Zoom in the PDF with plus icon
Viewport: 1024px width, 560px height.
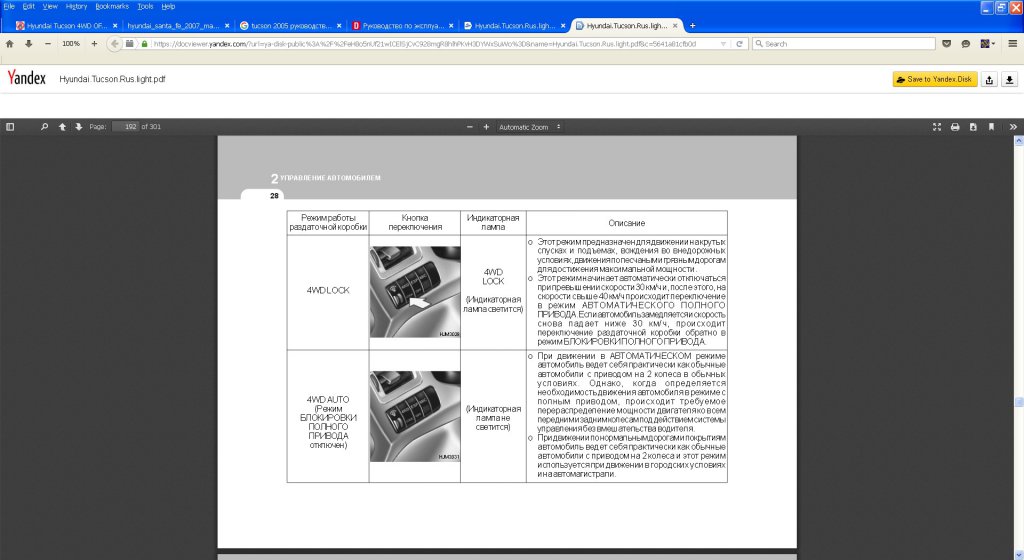point(486,127)
